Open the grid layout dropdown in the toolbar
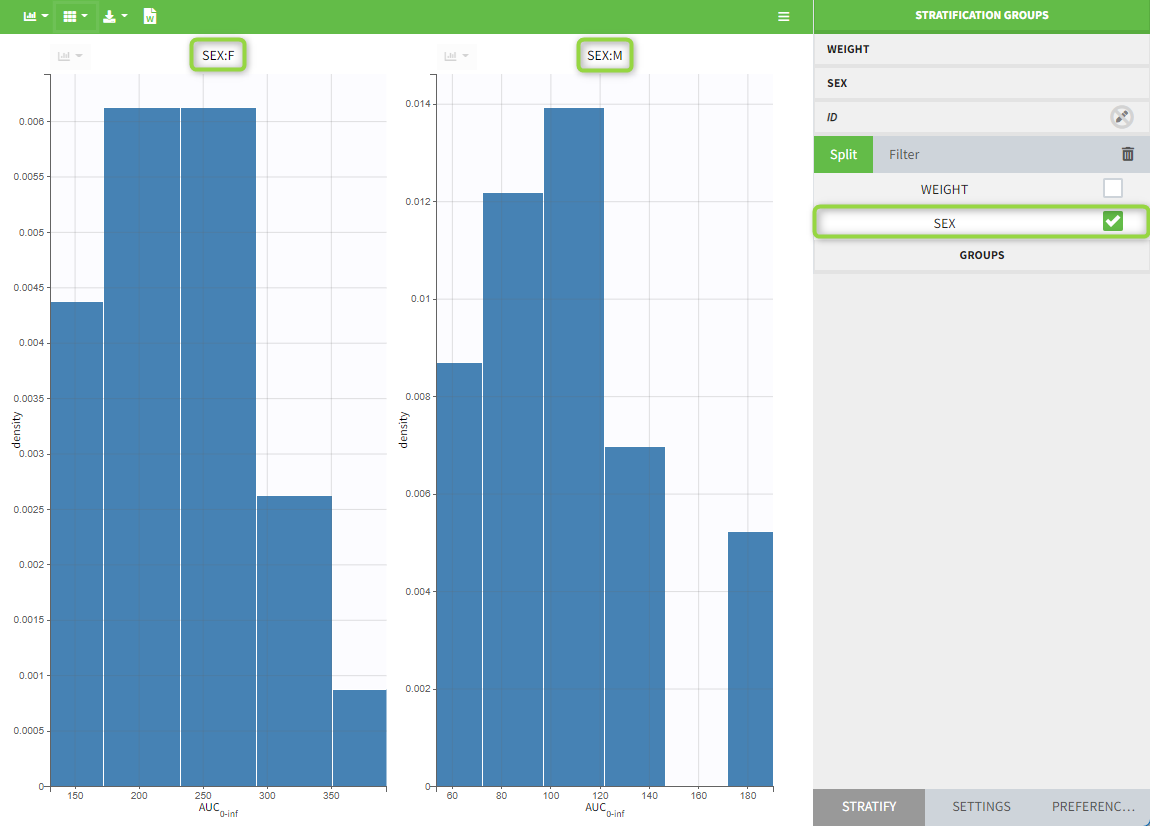Image resolution: width=1150 pixels, height=826 pixels. click(75, 17)
